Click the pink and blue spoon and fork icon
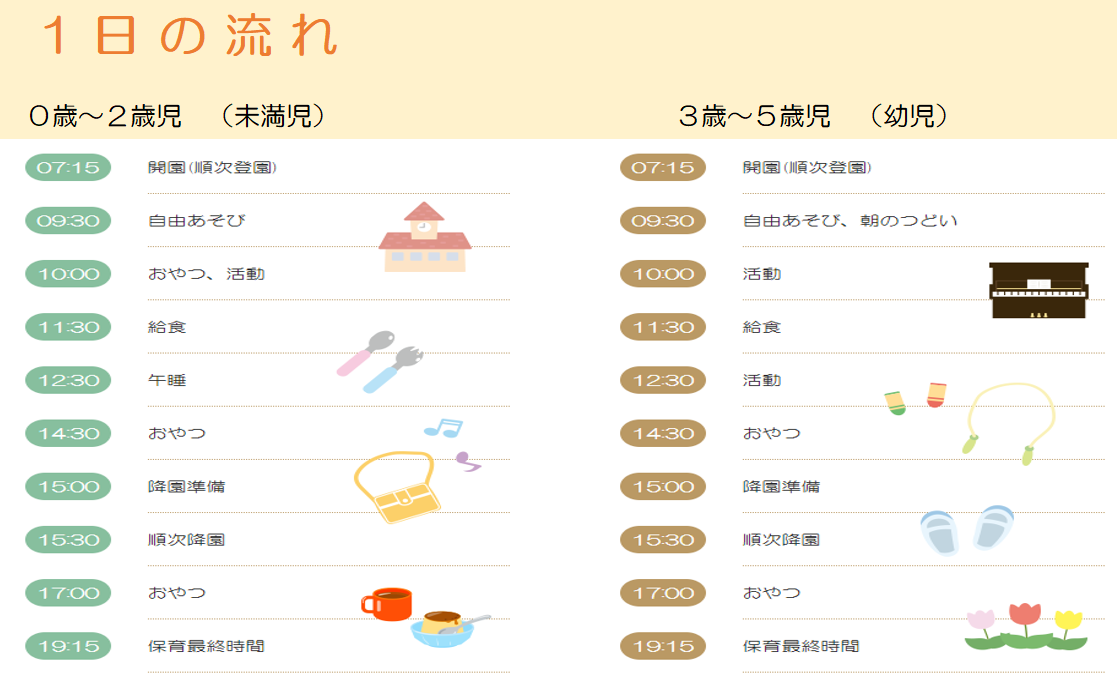This screenshot has height=680, width=1117. click(380, 361)
